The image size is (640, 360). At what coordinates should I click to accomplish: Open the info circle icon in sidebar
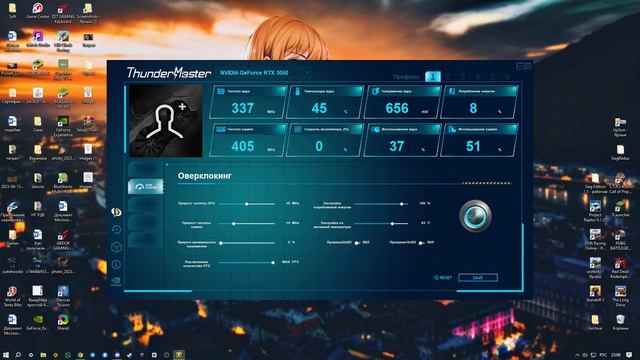(116, 264)
